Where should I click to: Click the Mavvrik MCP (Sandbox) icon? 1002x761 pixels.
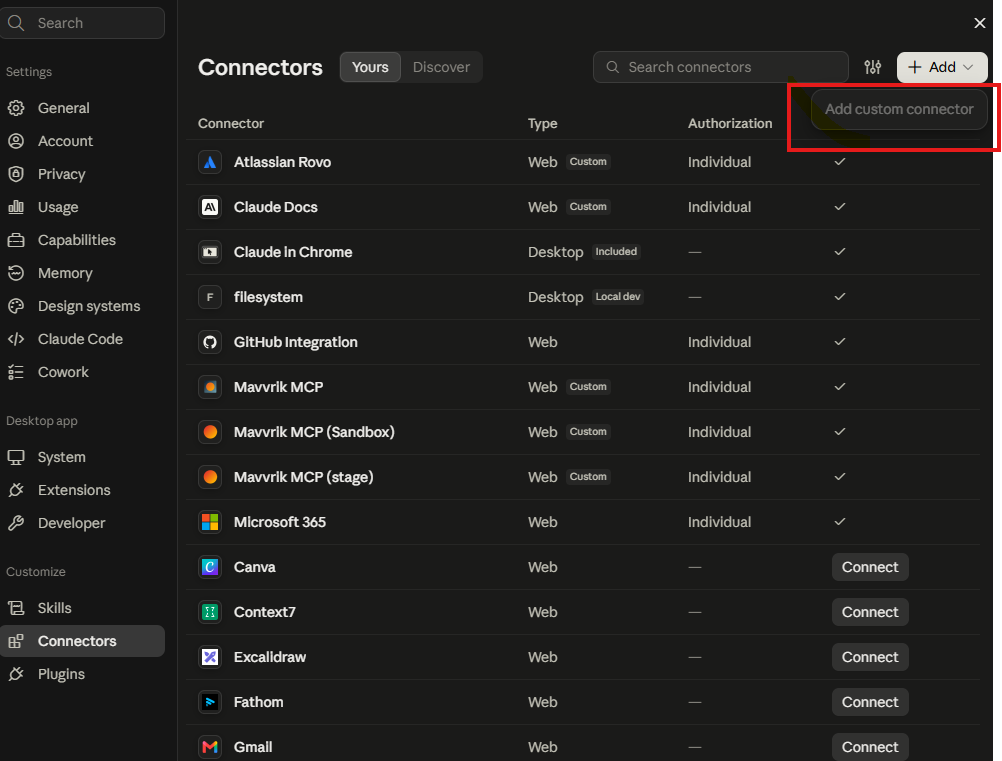(x=210, y=432)
